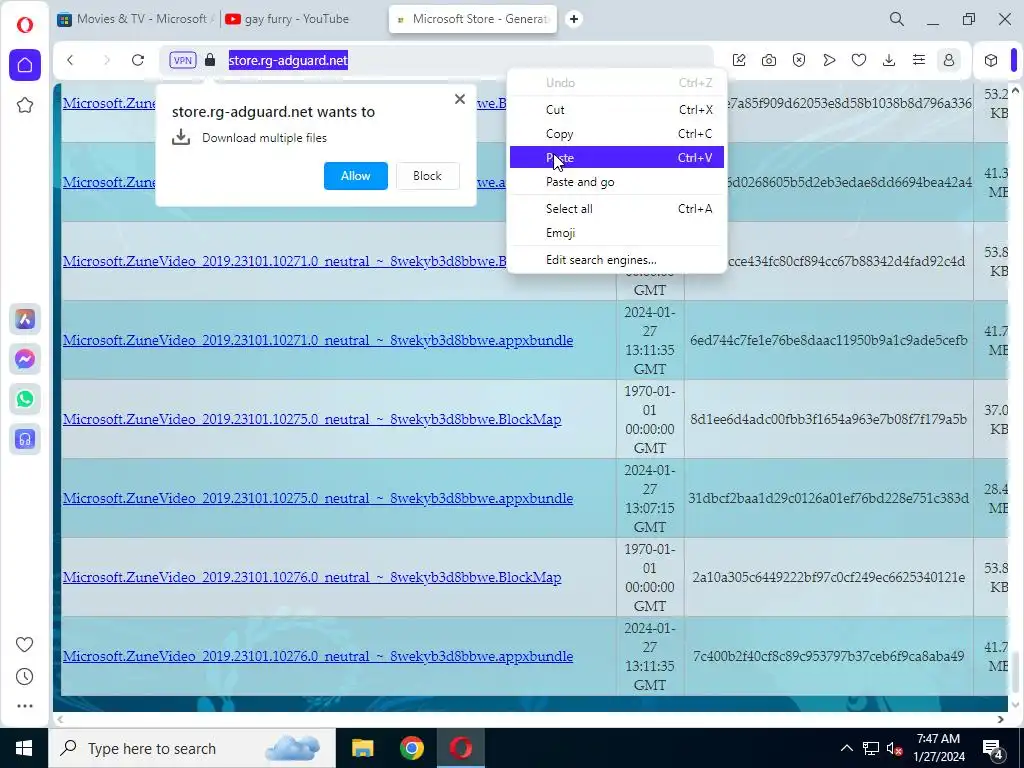
Task: Open the edit/pinboard toolbar icon
Action: pyautogui.click(x=739, y=60)
